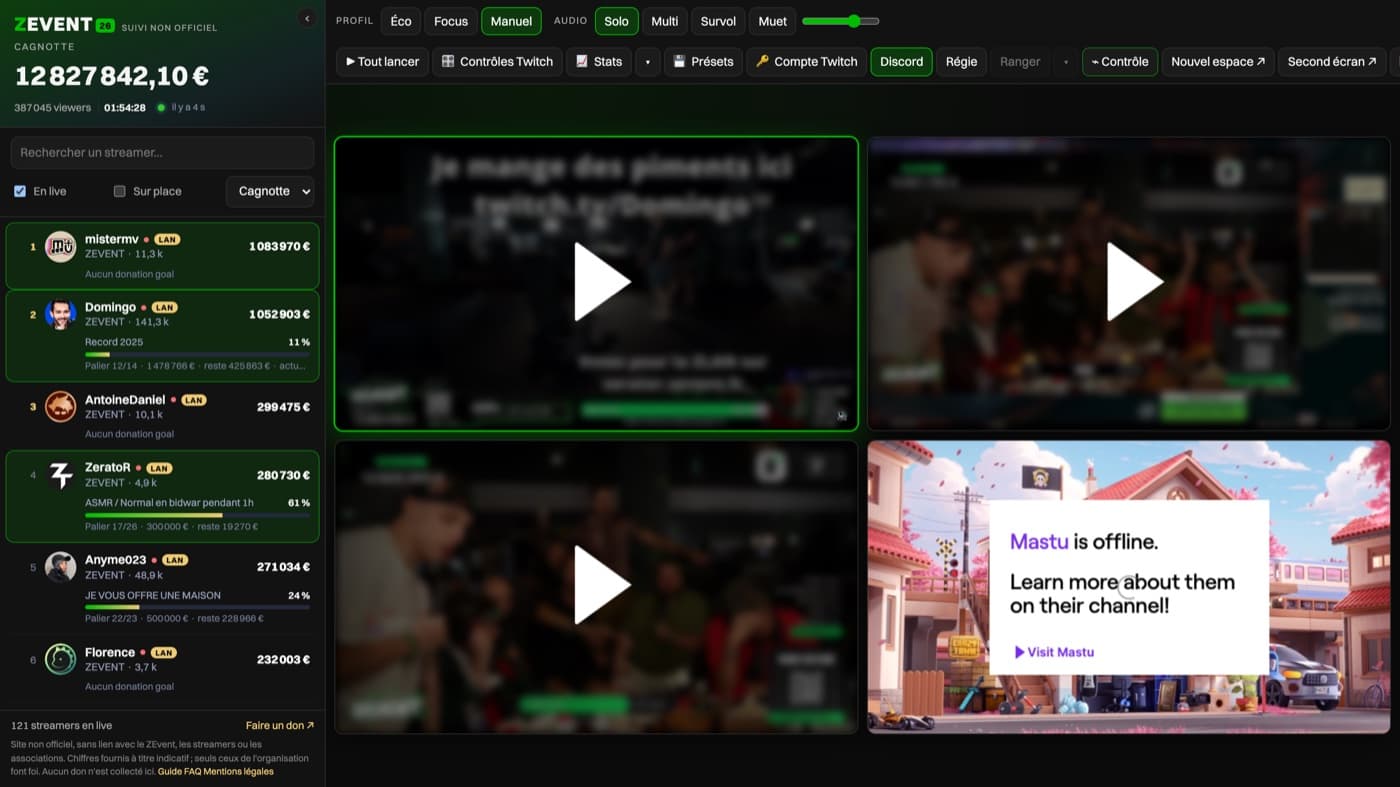This screenshot has width=1400, height=787.
Task: Click Anyme023's avatar picture
Action: (x=60, y=567)
